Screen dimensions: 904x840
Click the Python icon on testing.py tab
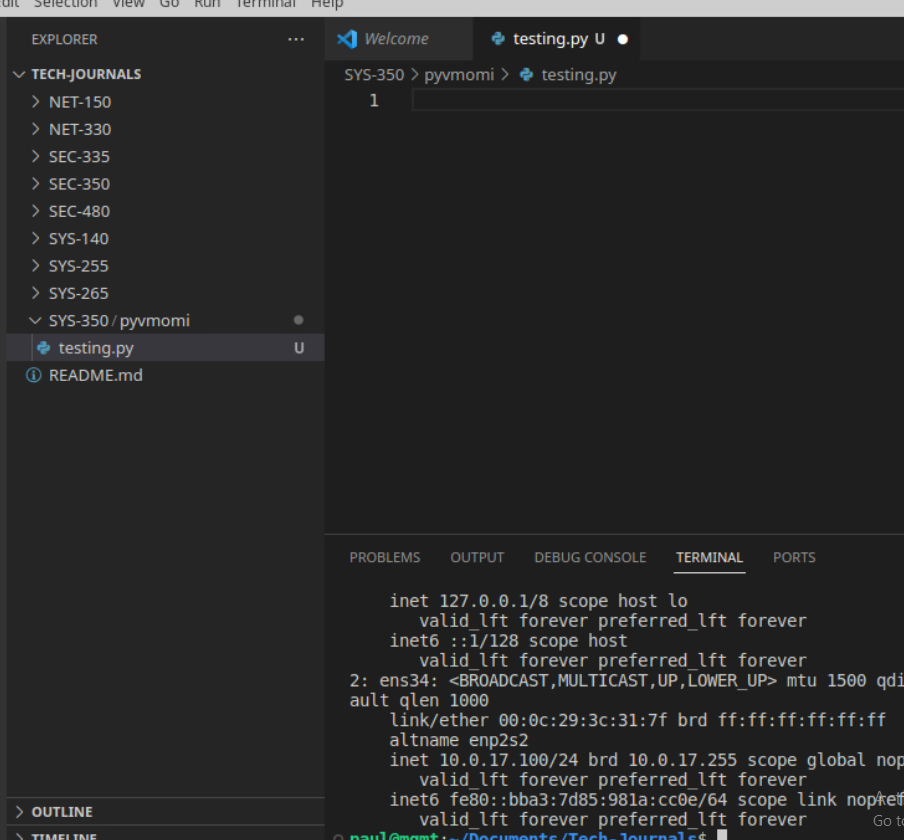pos(498,39)
